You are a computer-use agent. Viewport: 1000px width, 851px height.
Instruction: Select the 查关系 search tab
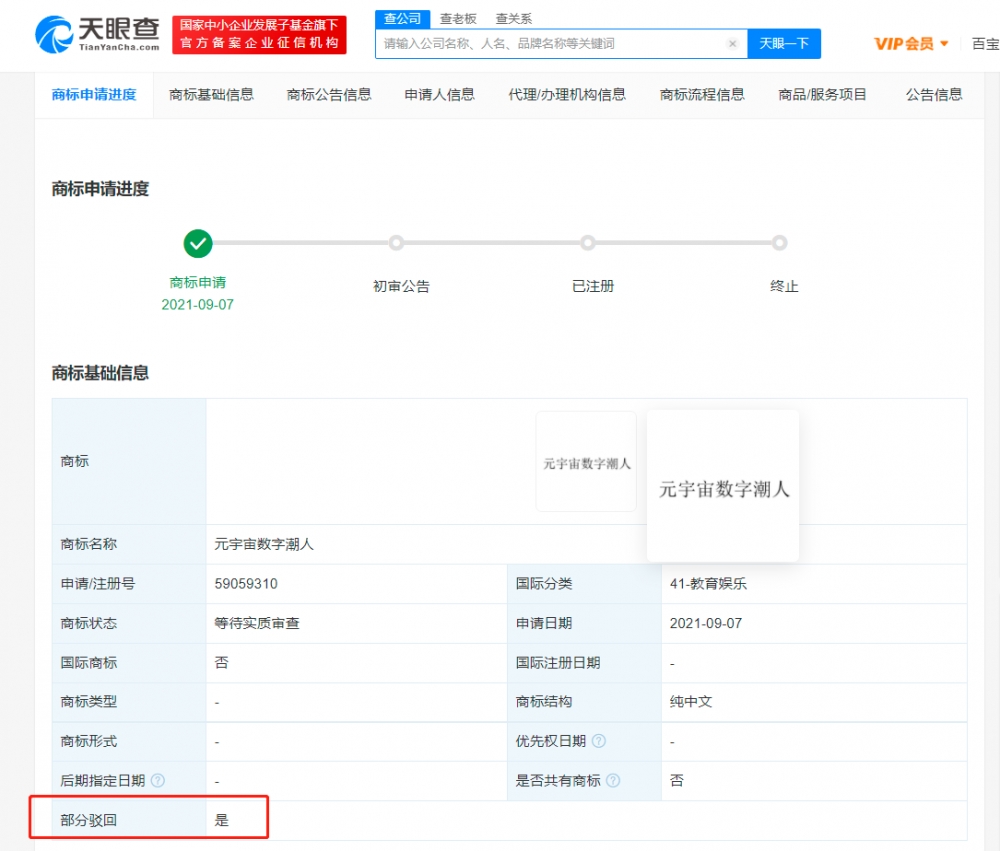[513, 18]
